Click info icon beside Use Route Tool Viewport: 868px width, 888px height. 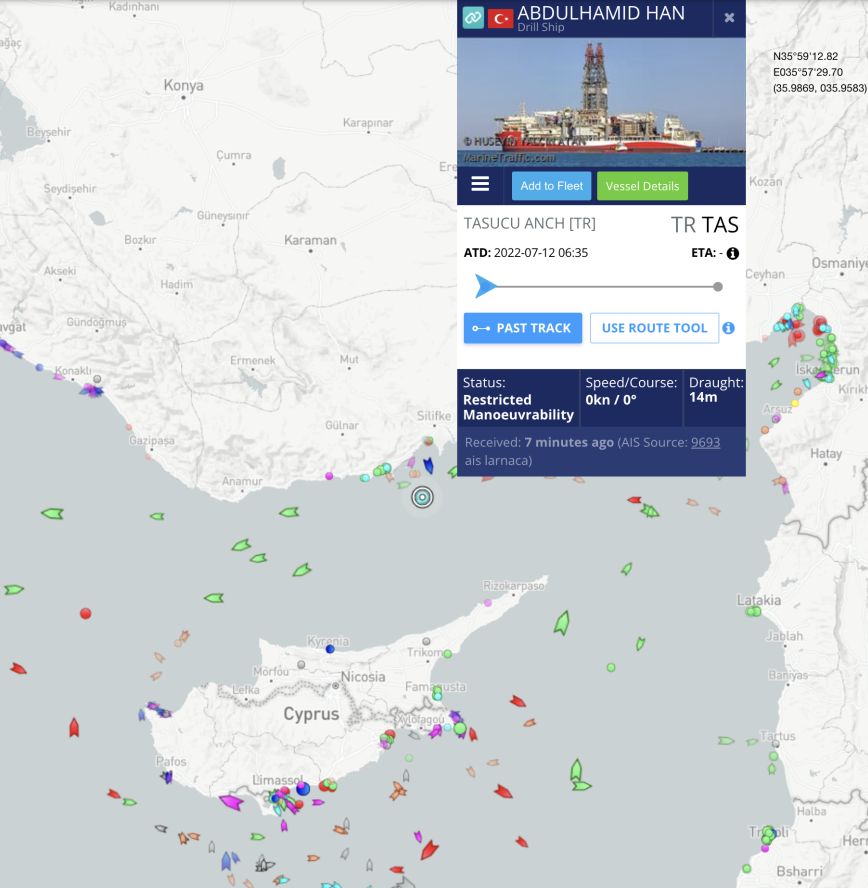728,328
